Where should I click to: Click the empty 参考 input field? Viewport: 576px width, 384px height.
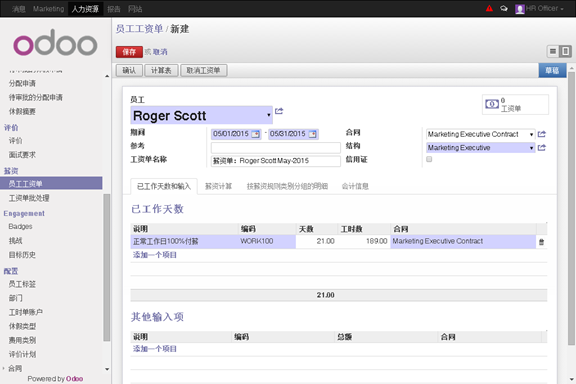coord(276,148)
